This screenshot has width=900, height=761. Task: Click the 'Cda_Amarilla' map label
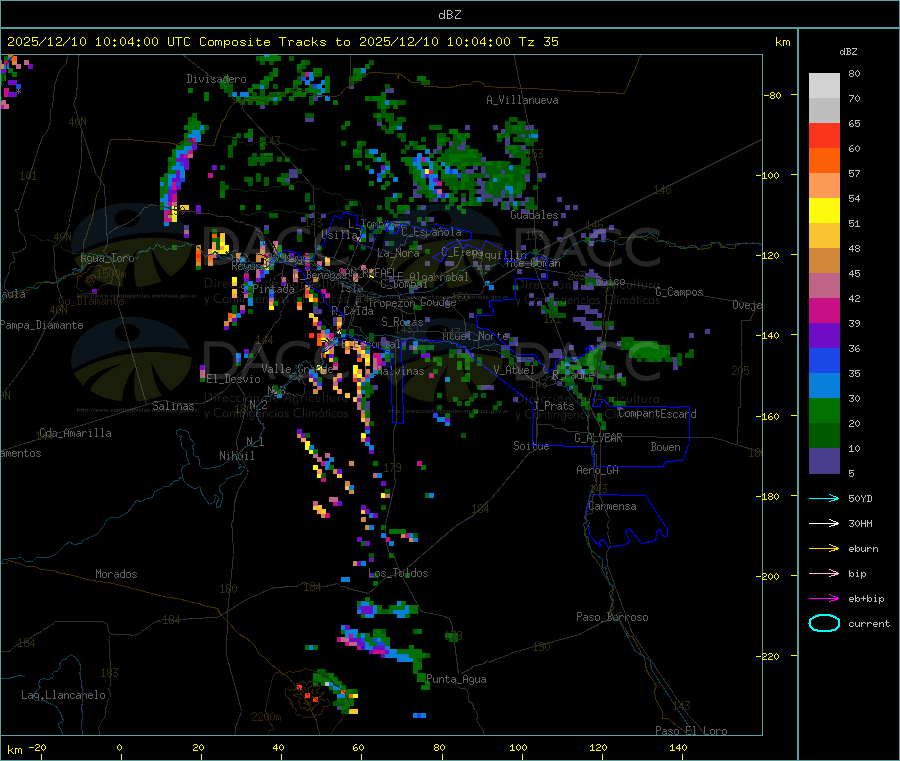[75, 433]
